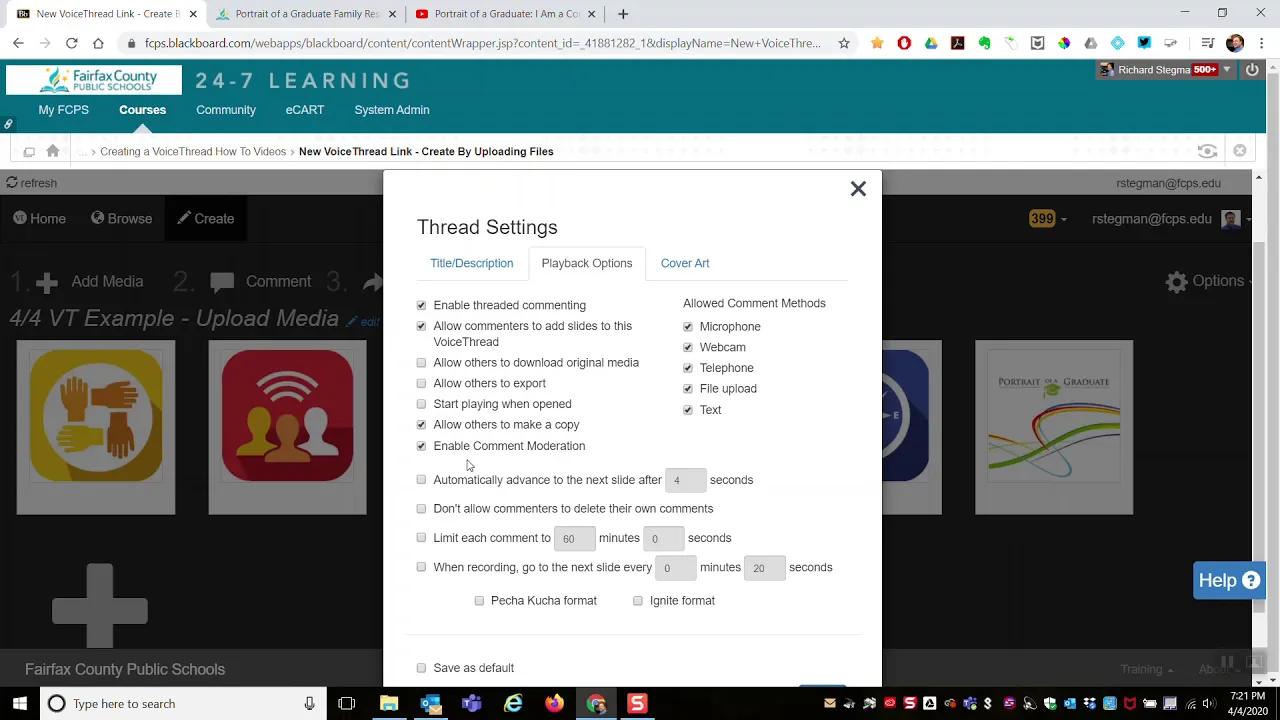Open the eCART menu item
This screenshot has height=720, width=1280.
pos(305,110)
